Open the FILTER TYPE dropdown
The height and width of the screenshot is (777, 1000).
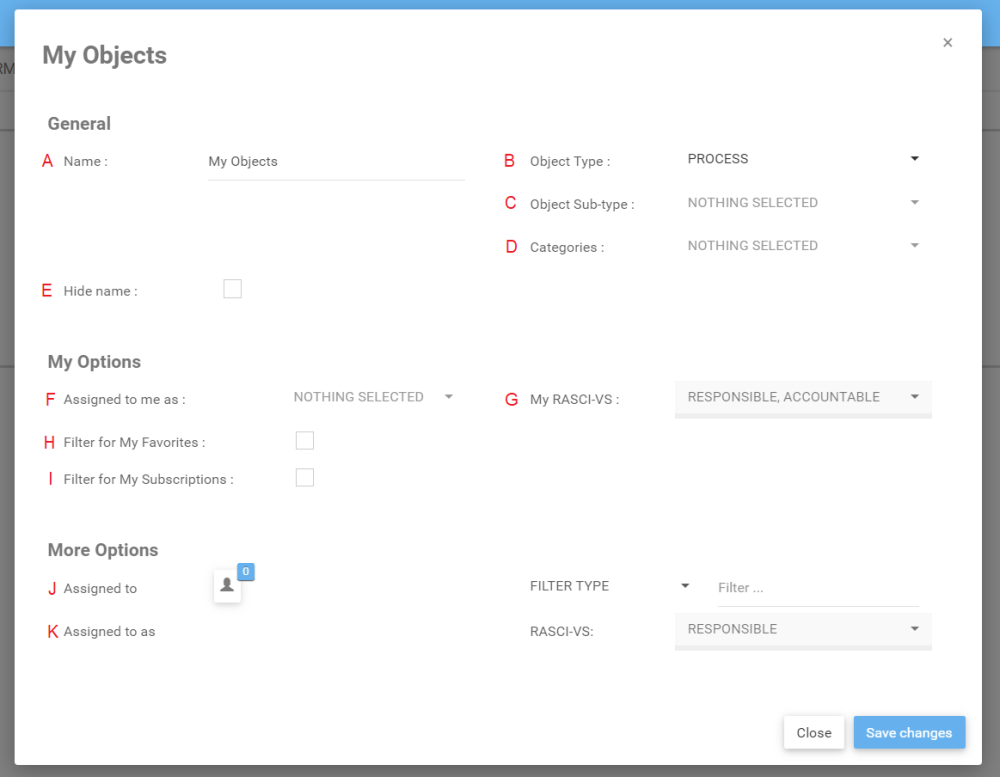coord(610,586)
